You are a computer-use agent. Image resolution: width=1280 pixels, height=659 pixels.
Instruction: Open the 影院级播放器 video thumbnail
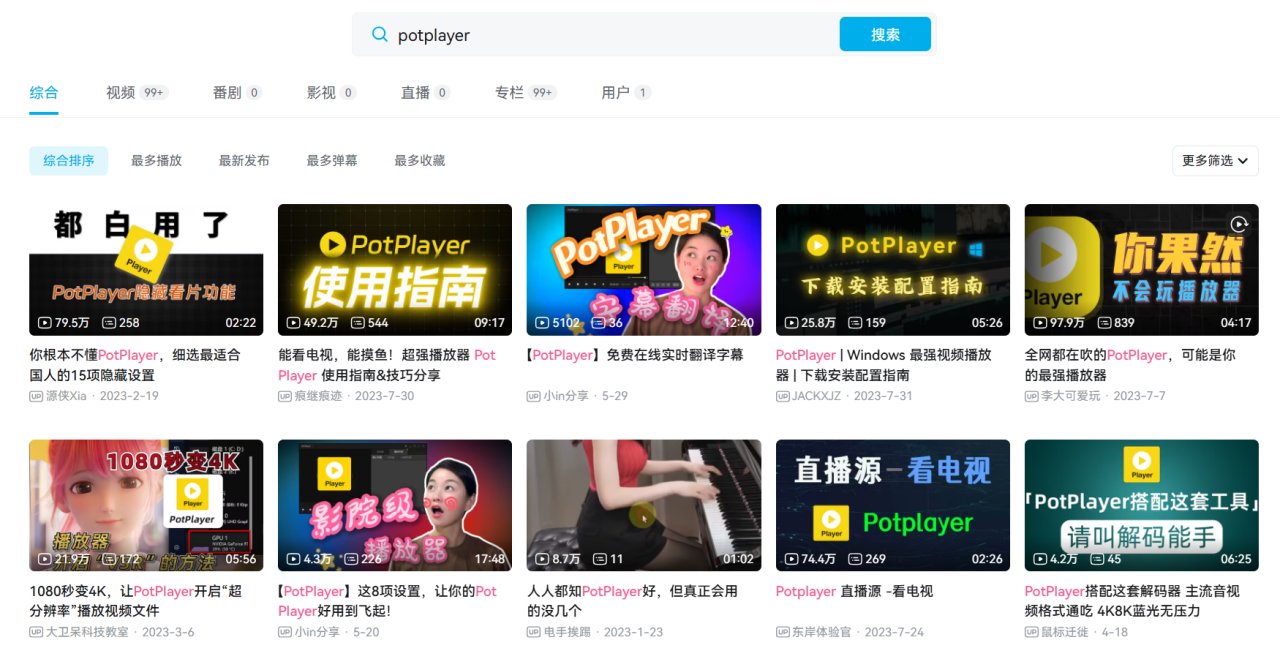395,506
